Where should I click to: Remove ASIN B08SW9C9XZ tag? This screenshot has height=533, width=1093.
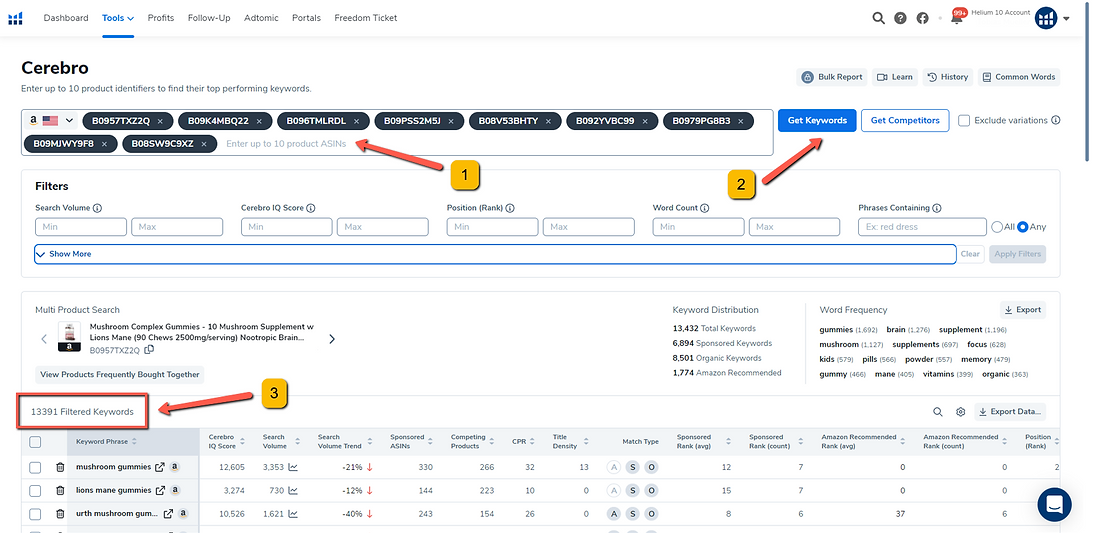coord(204,144)
